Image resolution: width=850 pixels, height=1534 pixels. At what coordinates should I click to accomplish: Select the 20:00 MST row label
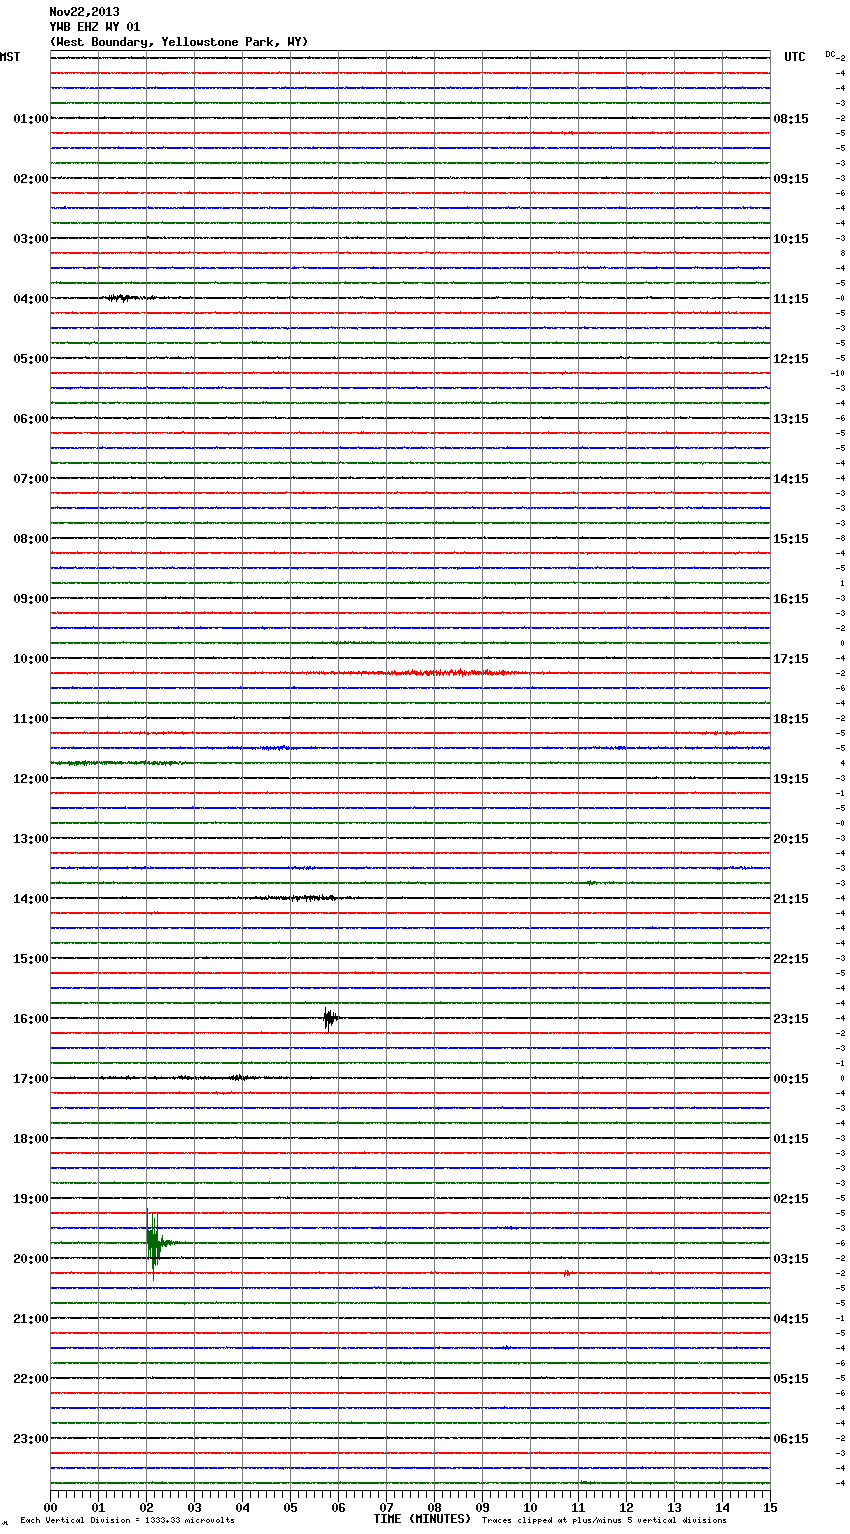click(30, 1259)
